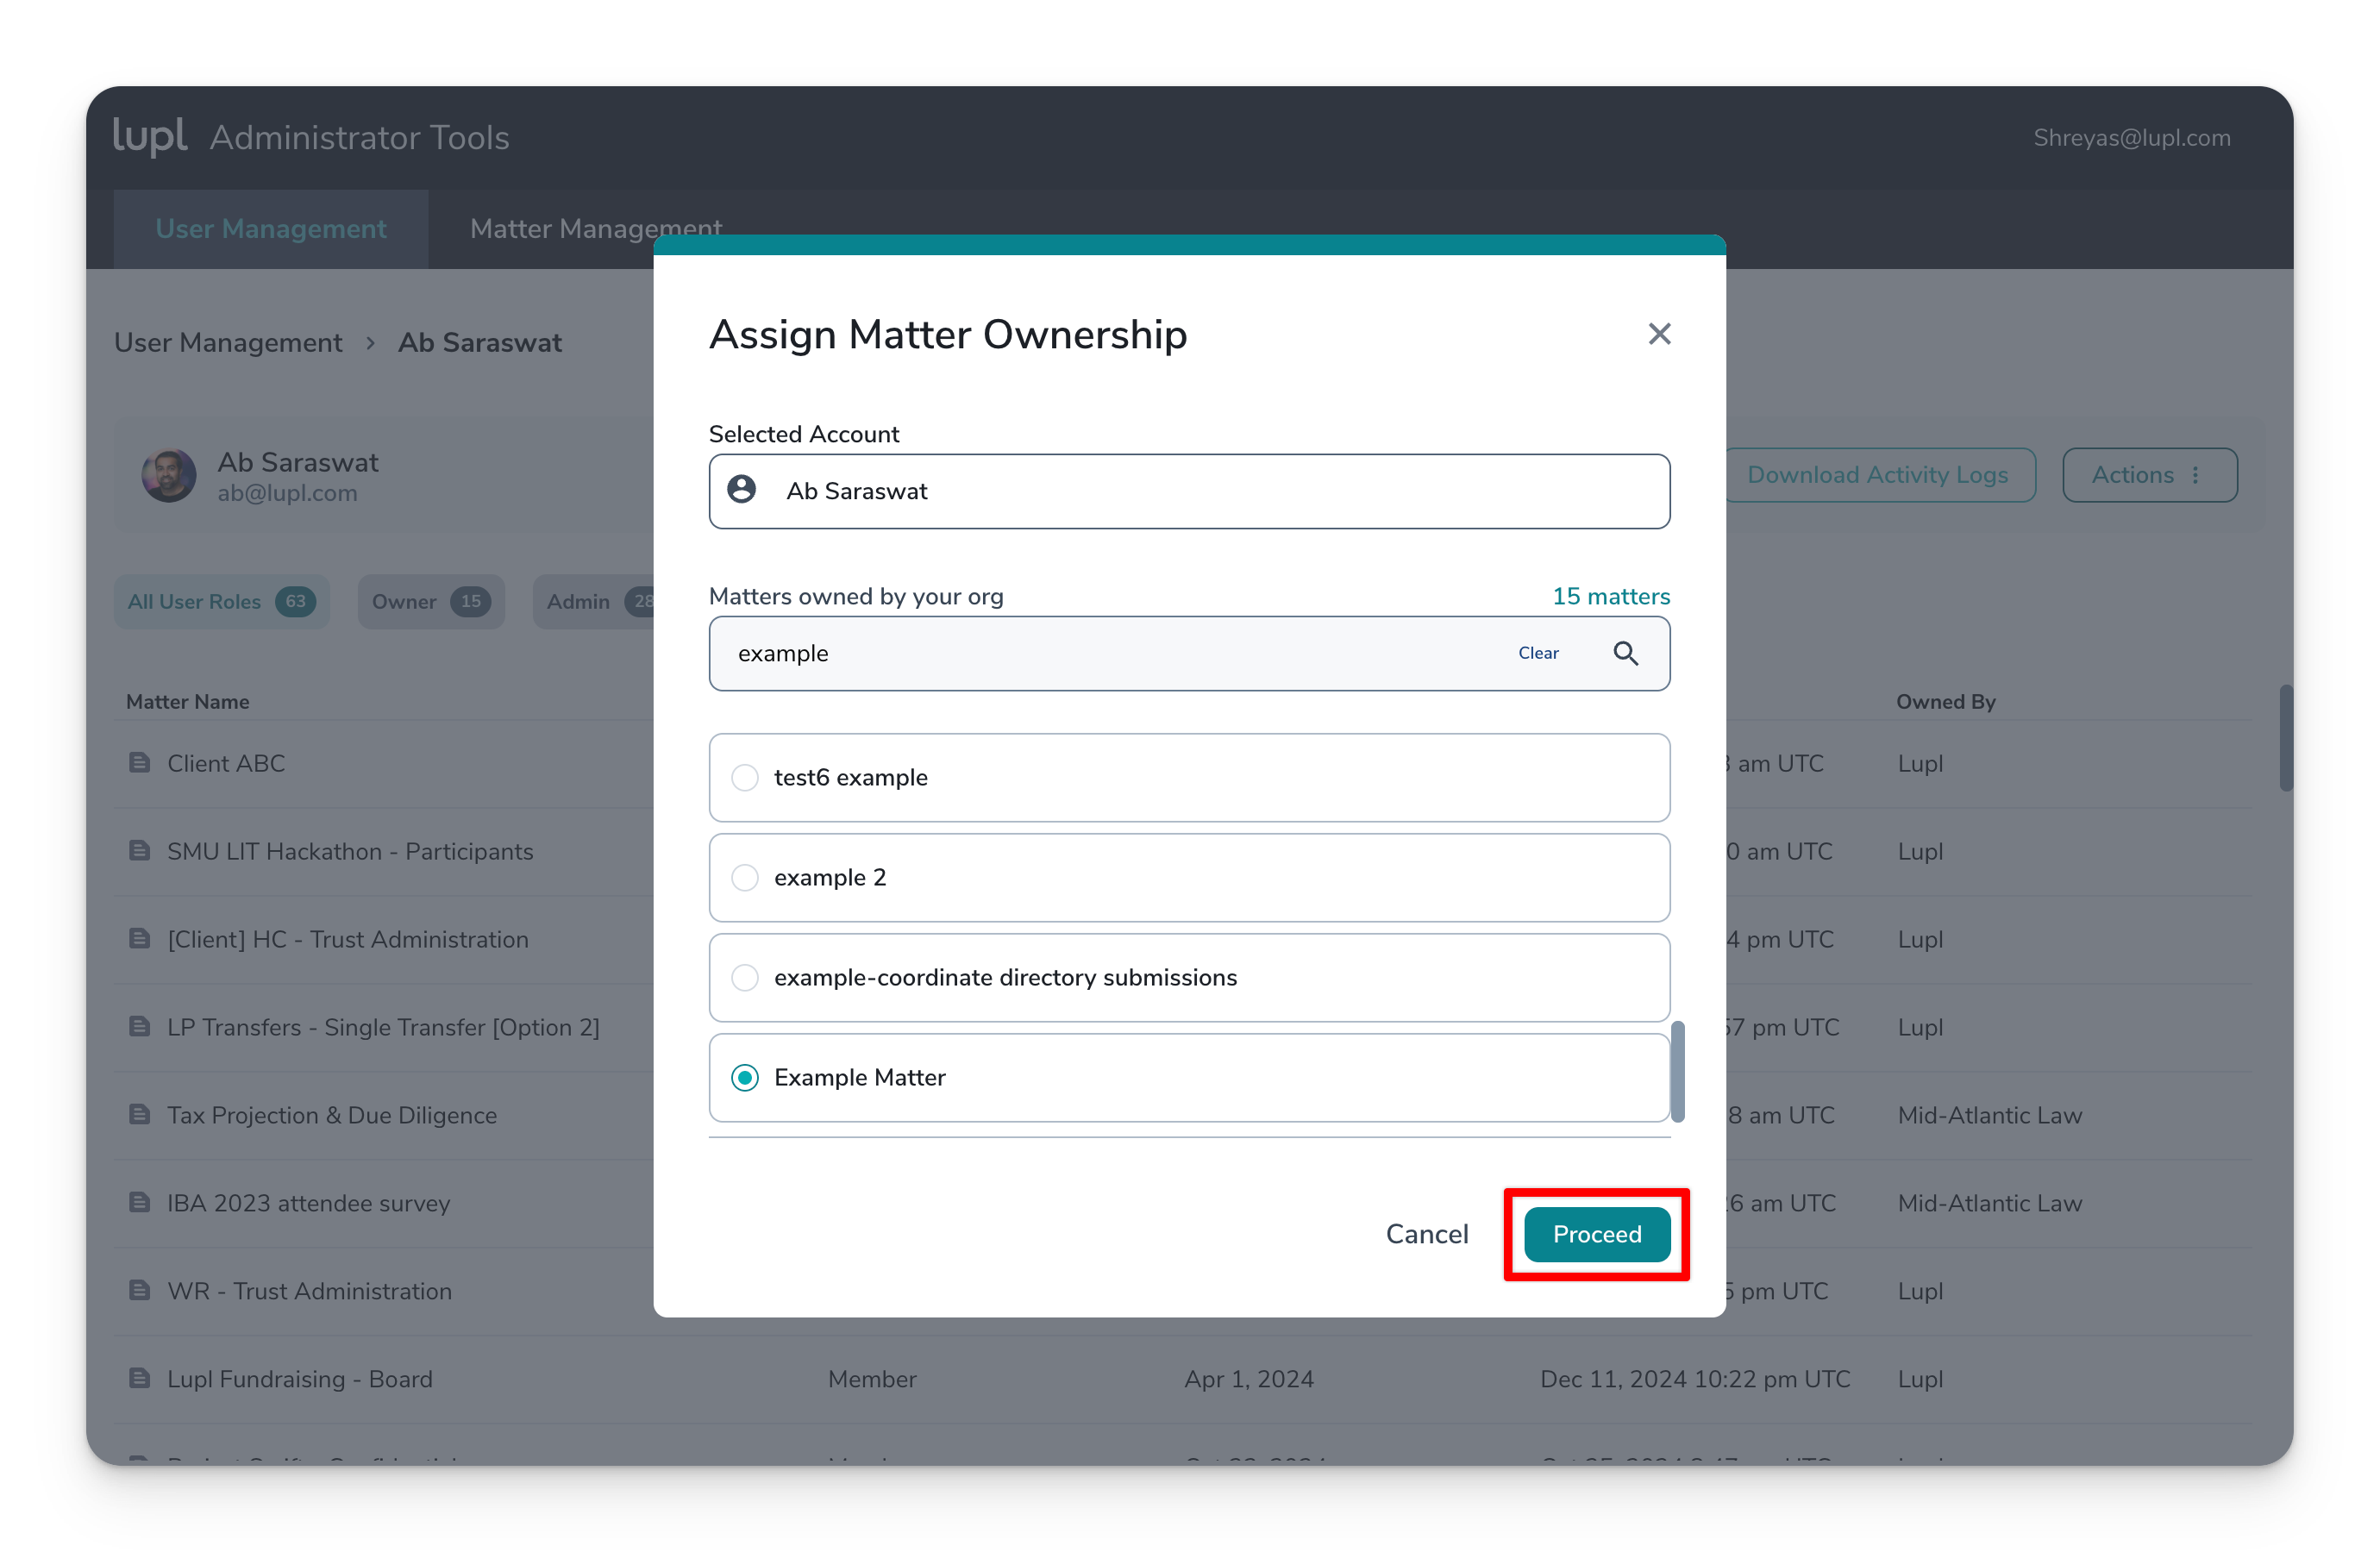Screen dimensions: 2380x1552
Task: Open the Actions dropdown menu
Action: 2149,475
